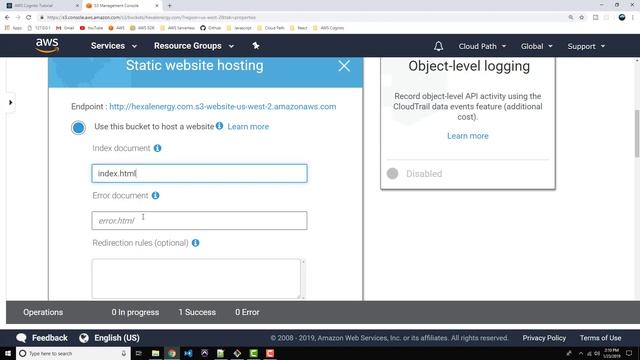Click the Redirection rules text area

click(x=196, y=279)
